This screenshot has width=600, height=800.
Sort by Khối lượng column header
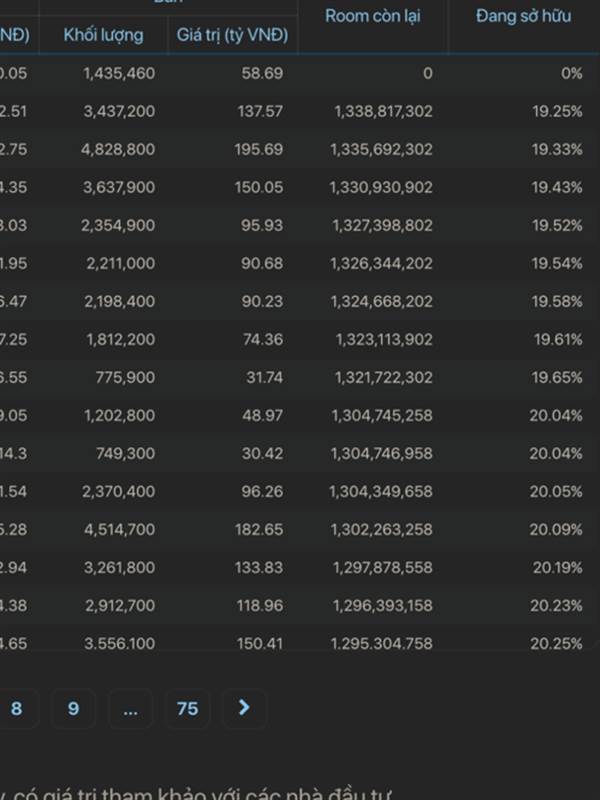click(103, 35)
